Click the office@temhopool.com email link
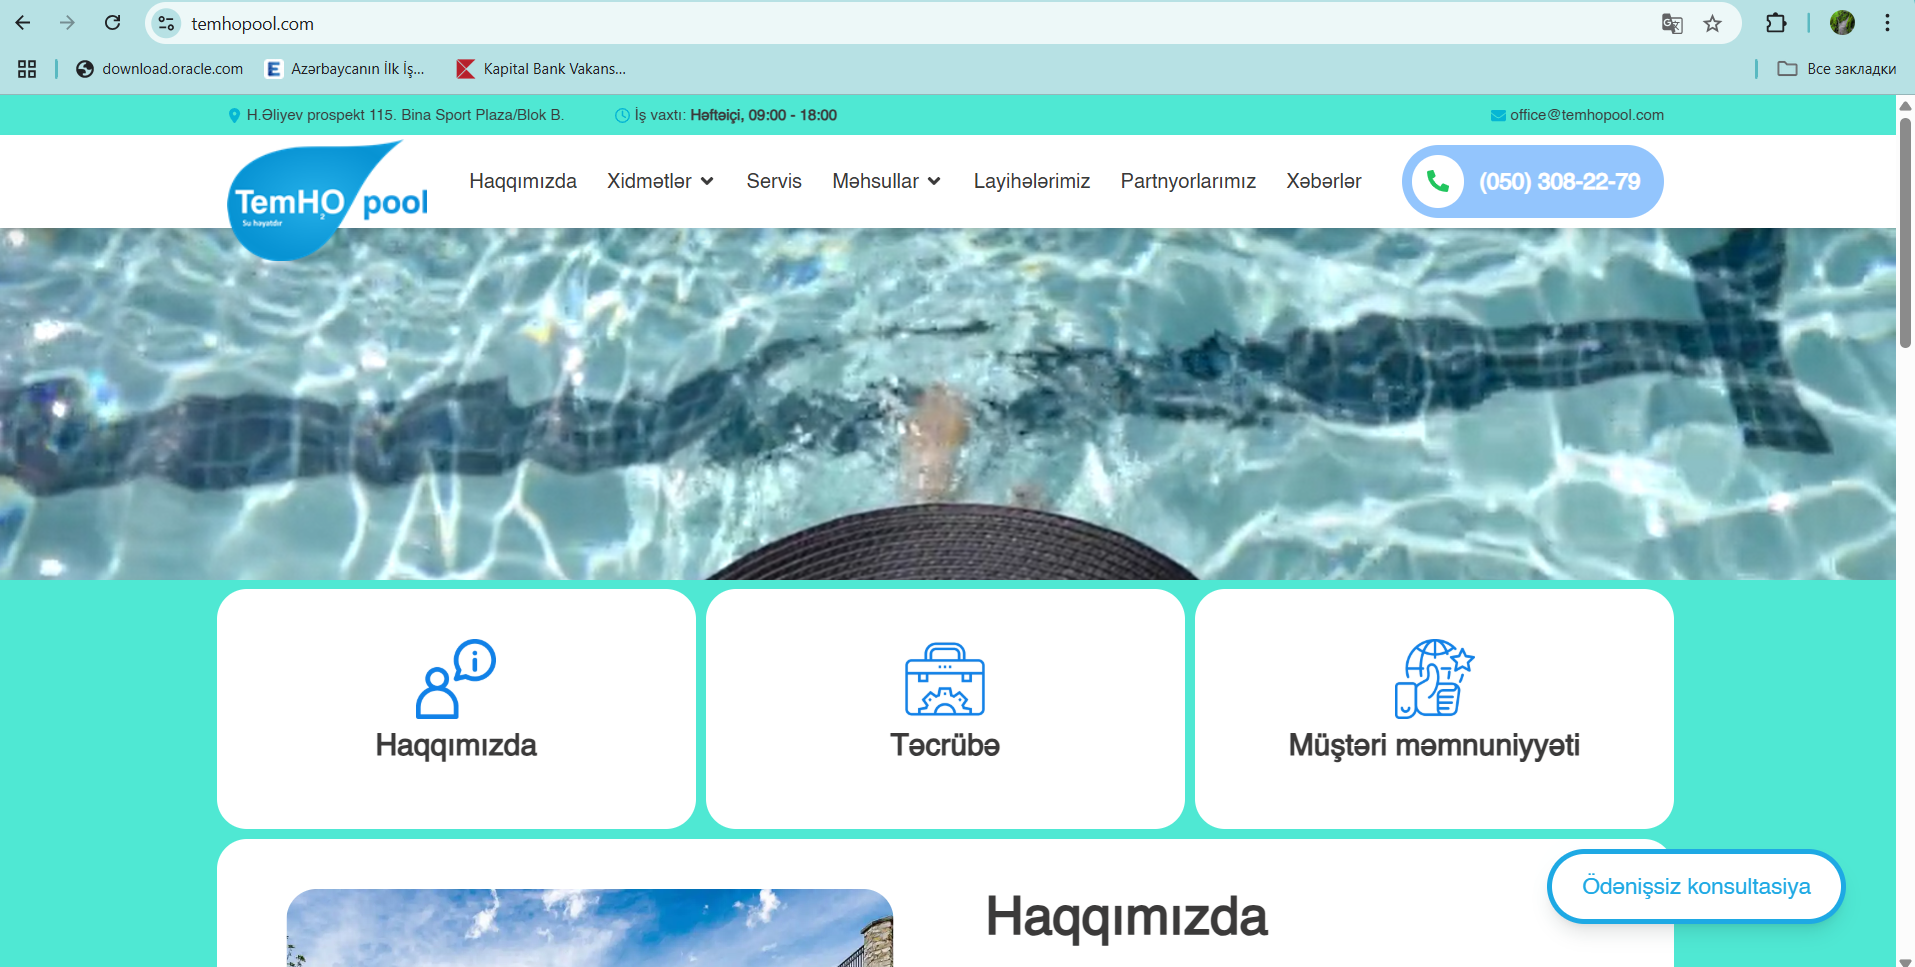The width and height of the screenshot is (1915, 967). 1587,115
